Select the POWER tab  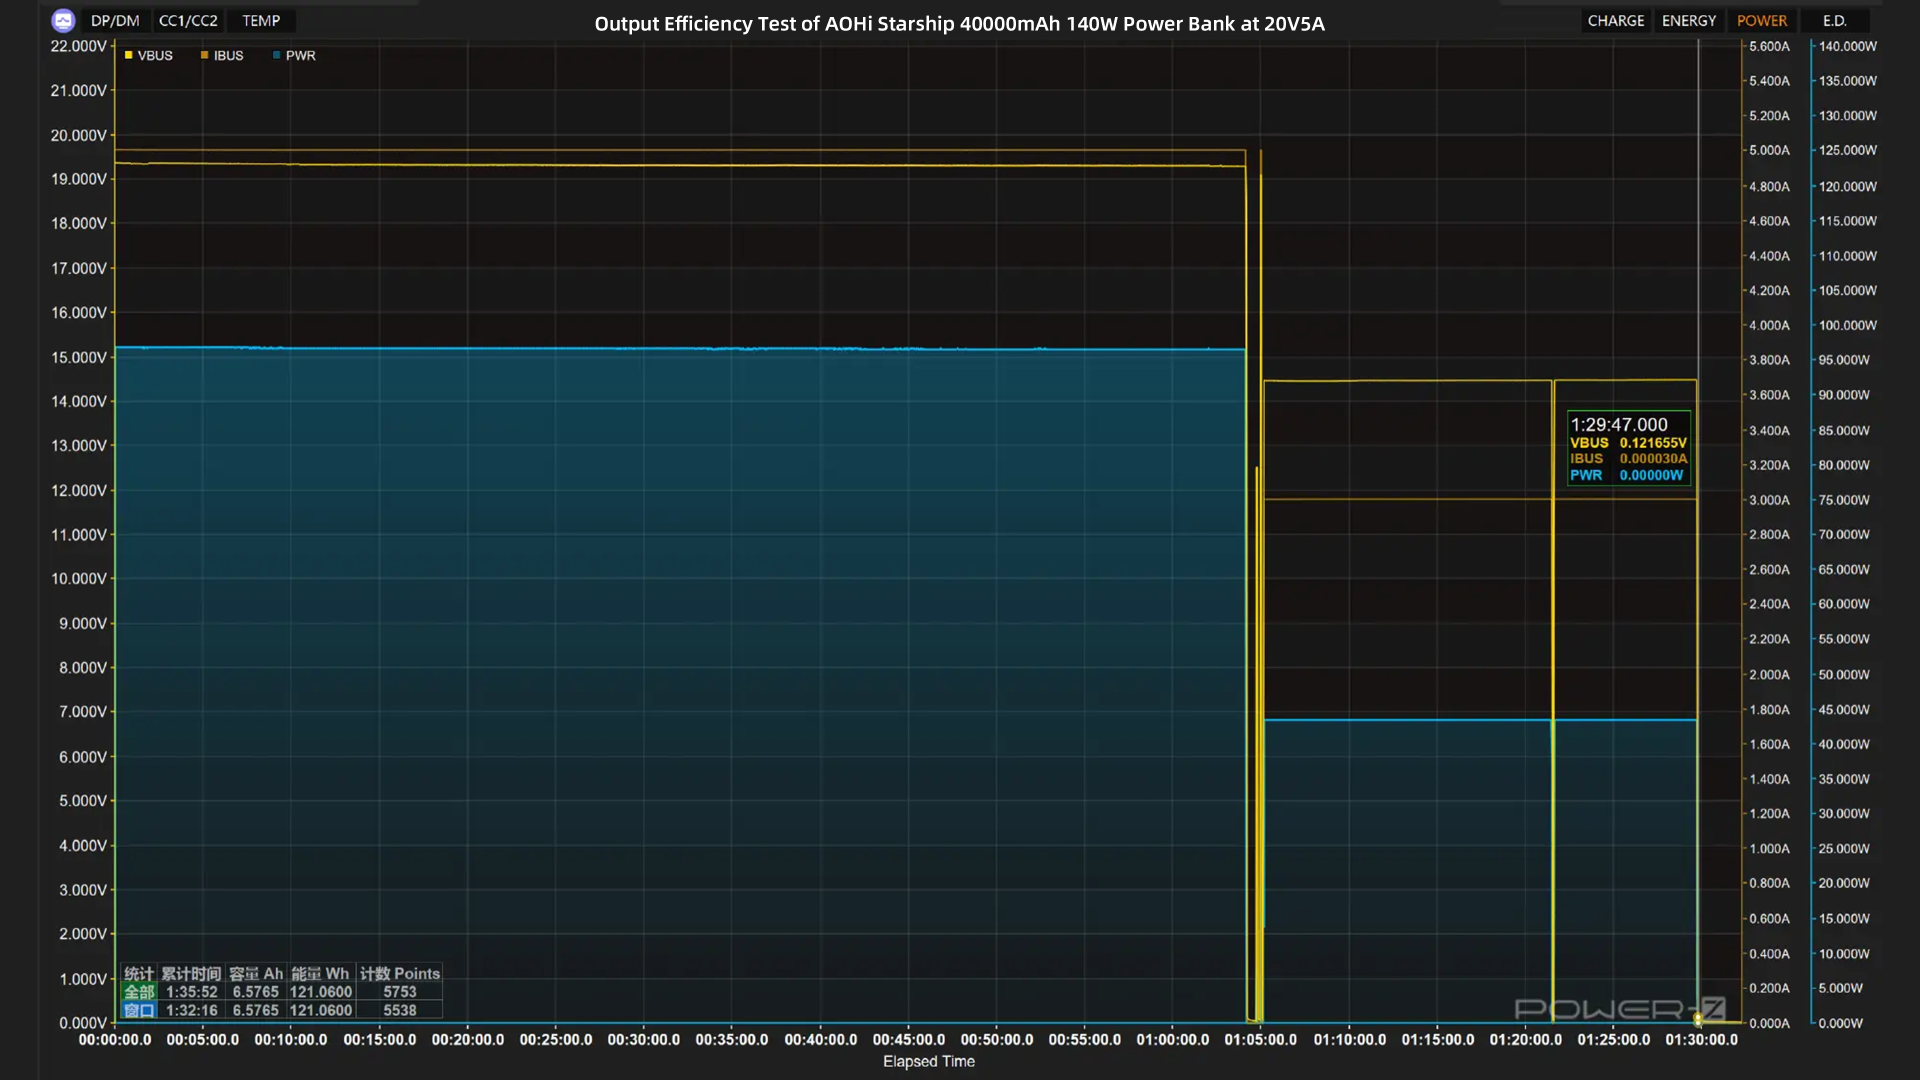(x=1762, y=21)
